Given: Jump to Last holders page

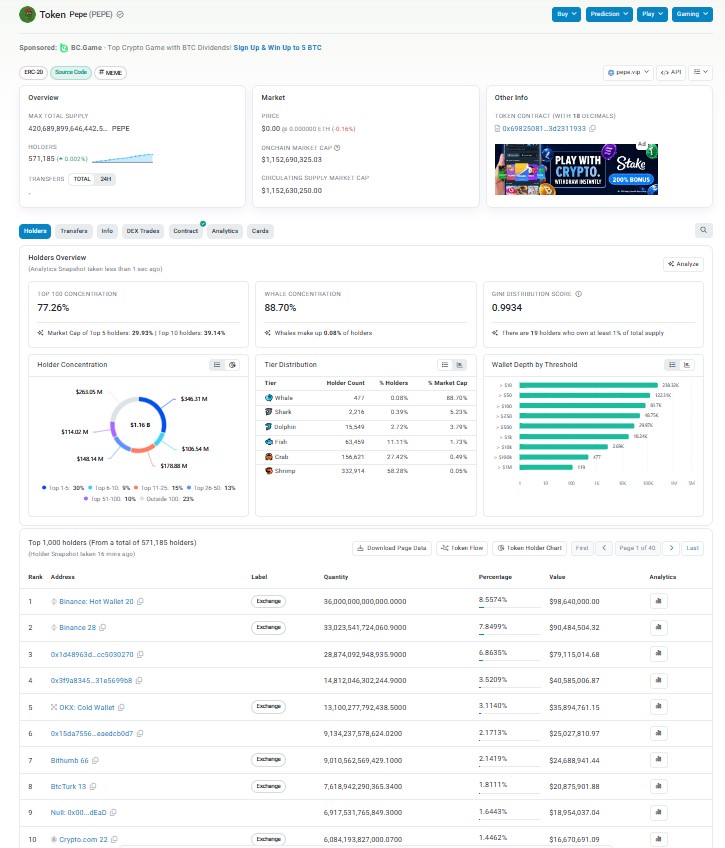Looking at the screenshot, I should pos(693,548).
